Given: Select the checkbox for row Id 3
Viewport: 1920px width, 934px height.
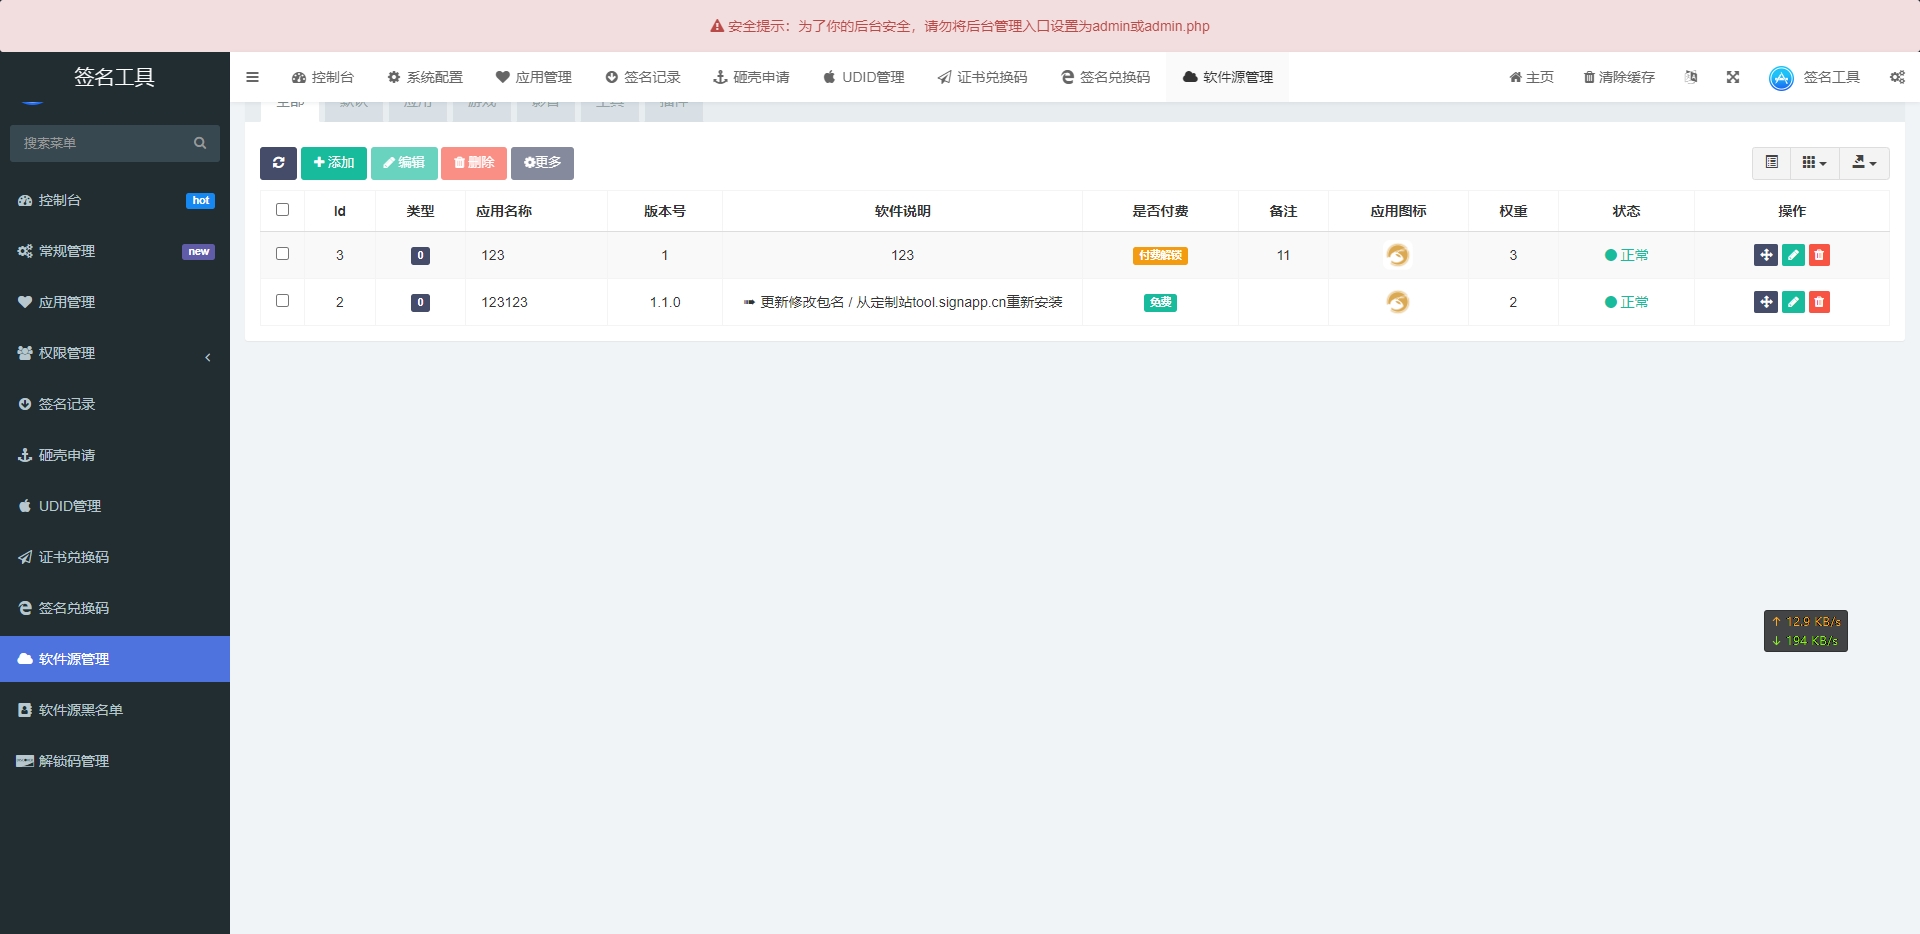Looking at the screenshot, I should tap(282, 254).
